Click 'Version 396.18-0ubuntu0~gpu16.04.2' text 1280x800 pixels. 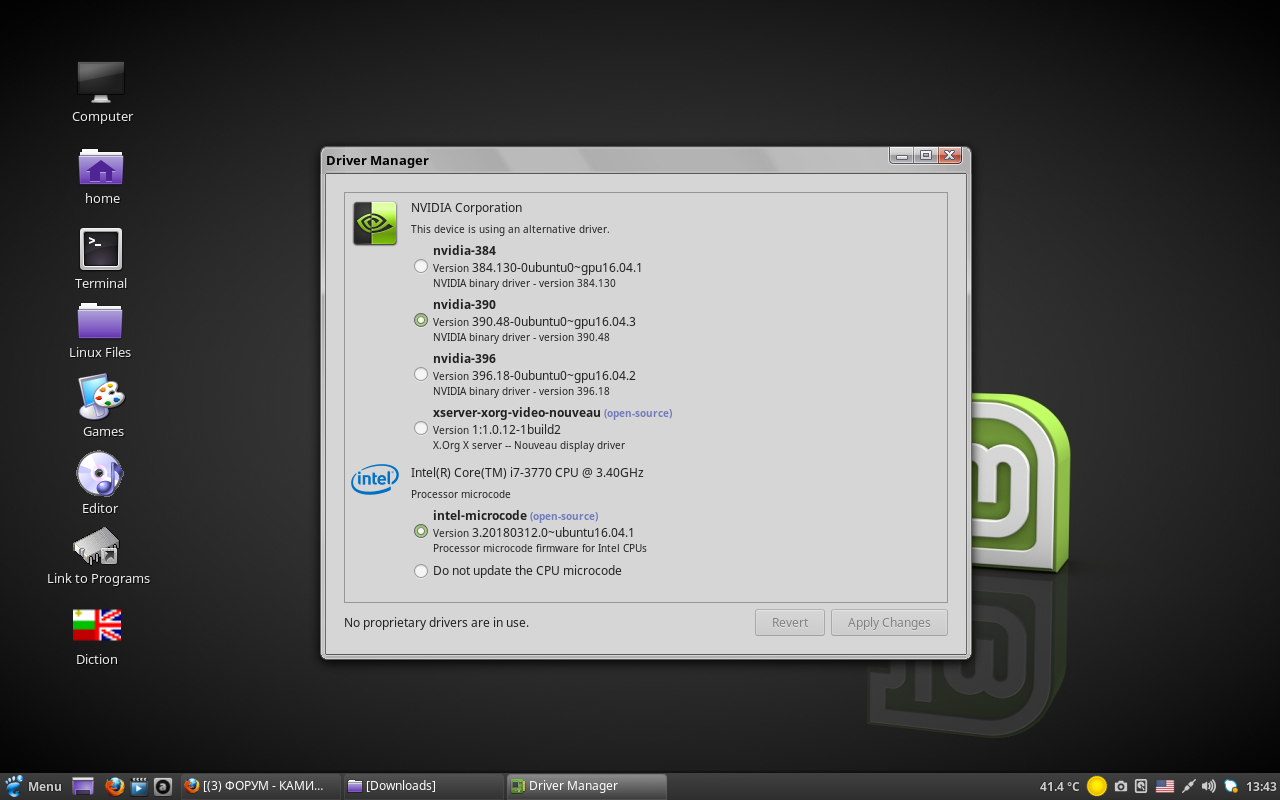[x=534, y=376]
